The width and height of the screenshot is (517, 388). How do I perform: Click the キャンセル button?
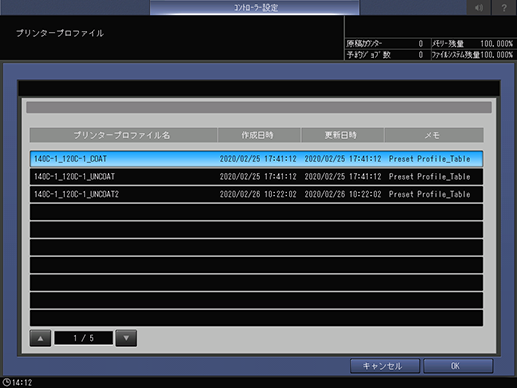pos(385,366)
